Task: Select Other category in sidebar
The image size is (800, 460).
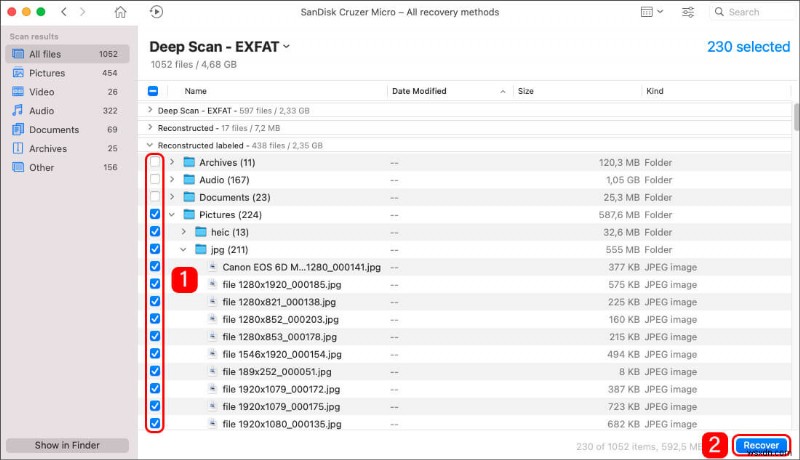Action: (x=67, y=167)
